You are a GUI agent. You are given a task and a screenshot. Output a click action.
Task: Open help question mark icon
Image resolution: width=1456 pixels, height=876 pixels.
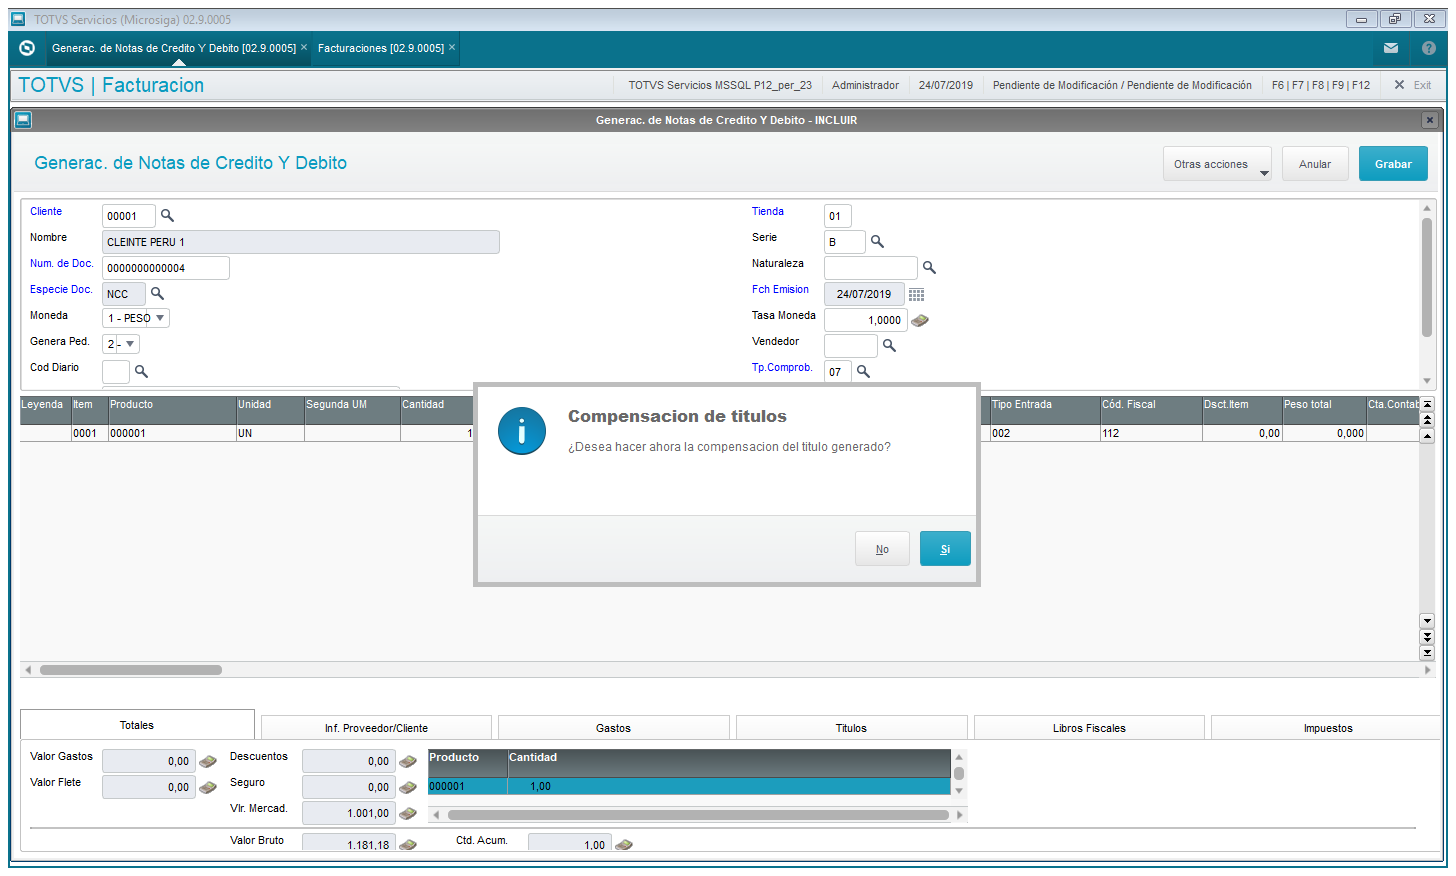tap(1429, 48)
